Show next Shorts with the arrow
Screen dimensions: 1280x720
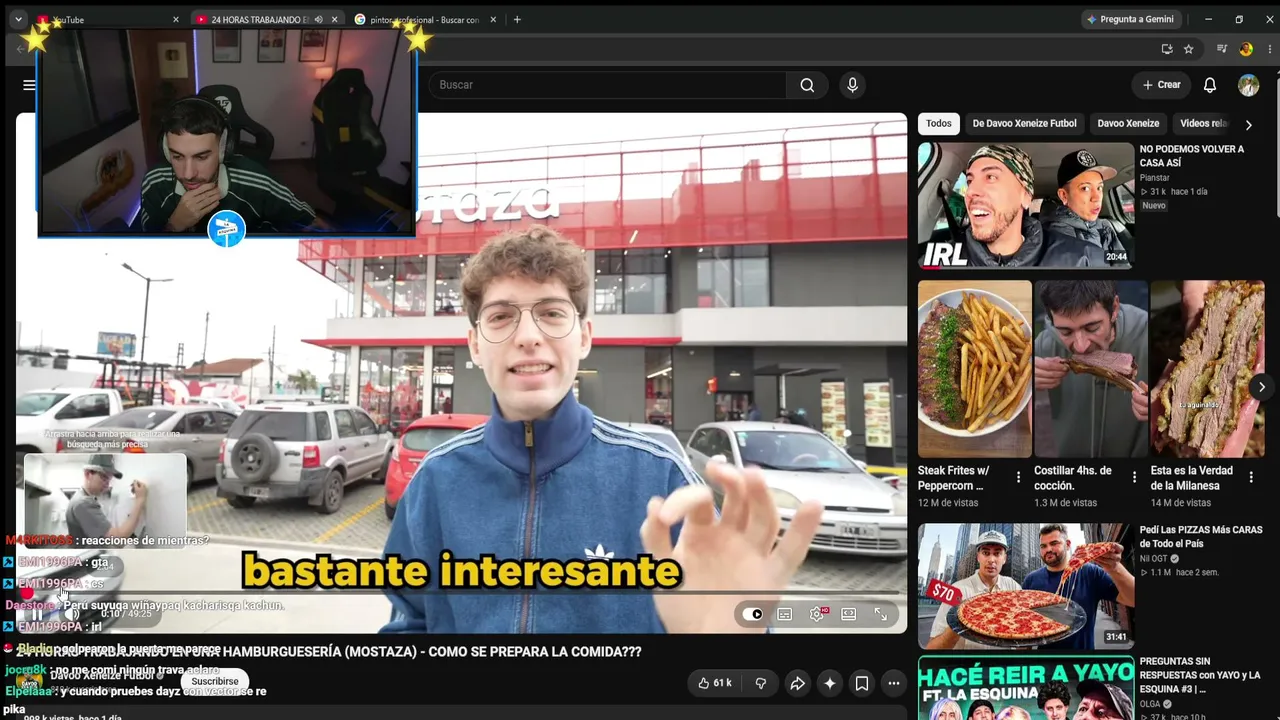(1262, 387)
